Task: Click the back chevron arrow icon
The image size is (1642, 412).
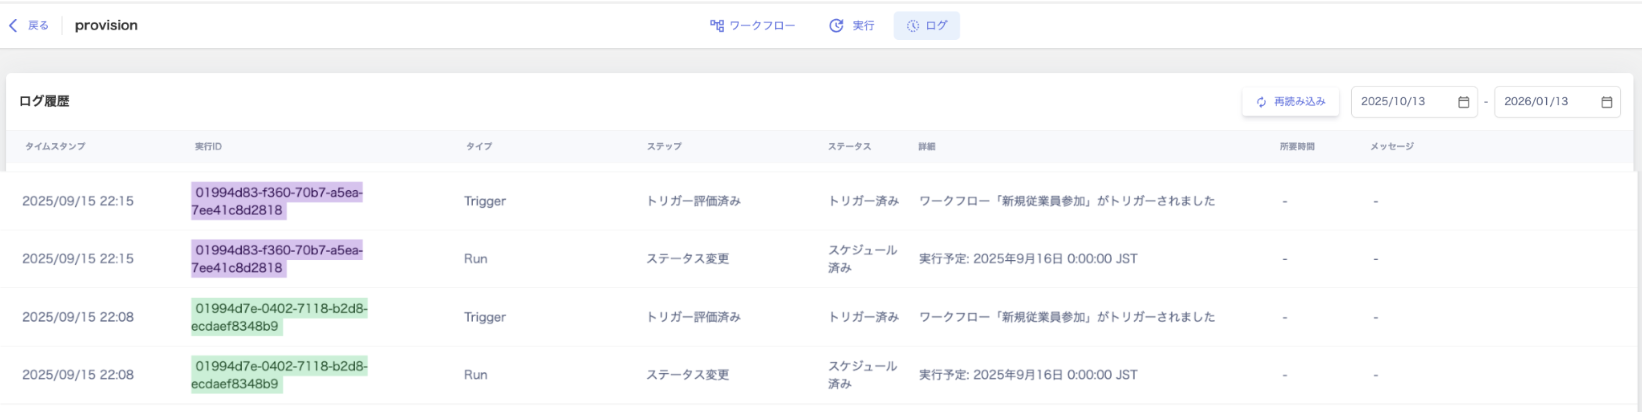Action: pos(13,26)
